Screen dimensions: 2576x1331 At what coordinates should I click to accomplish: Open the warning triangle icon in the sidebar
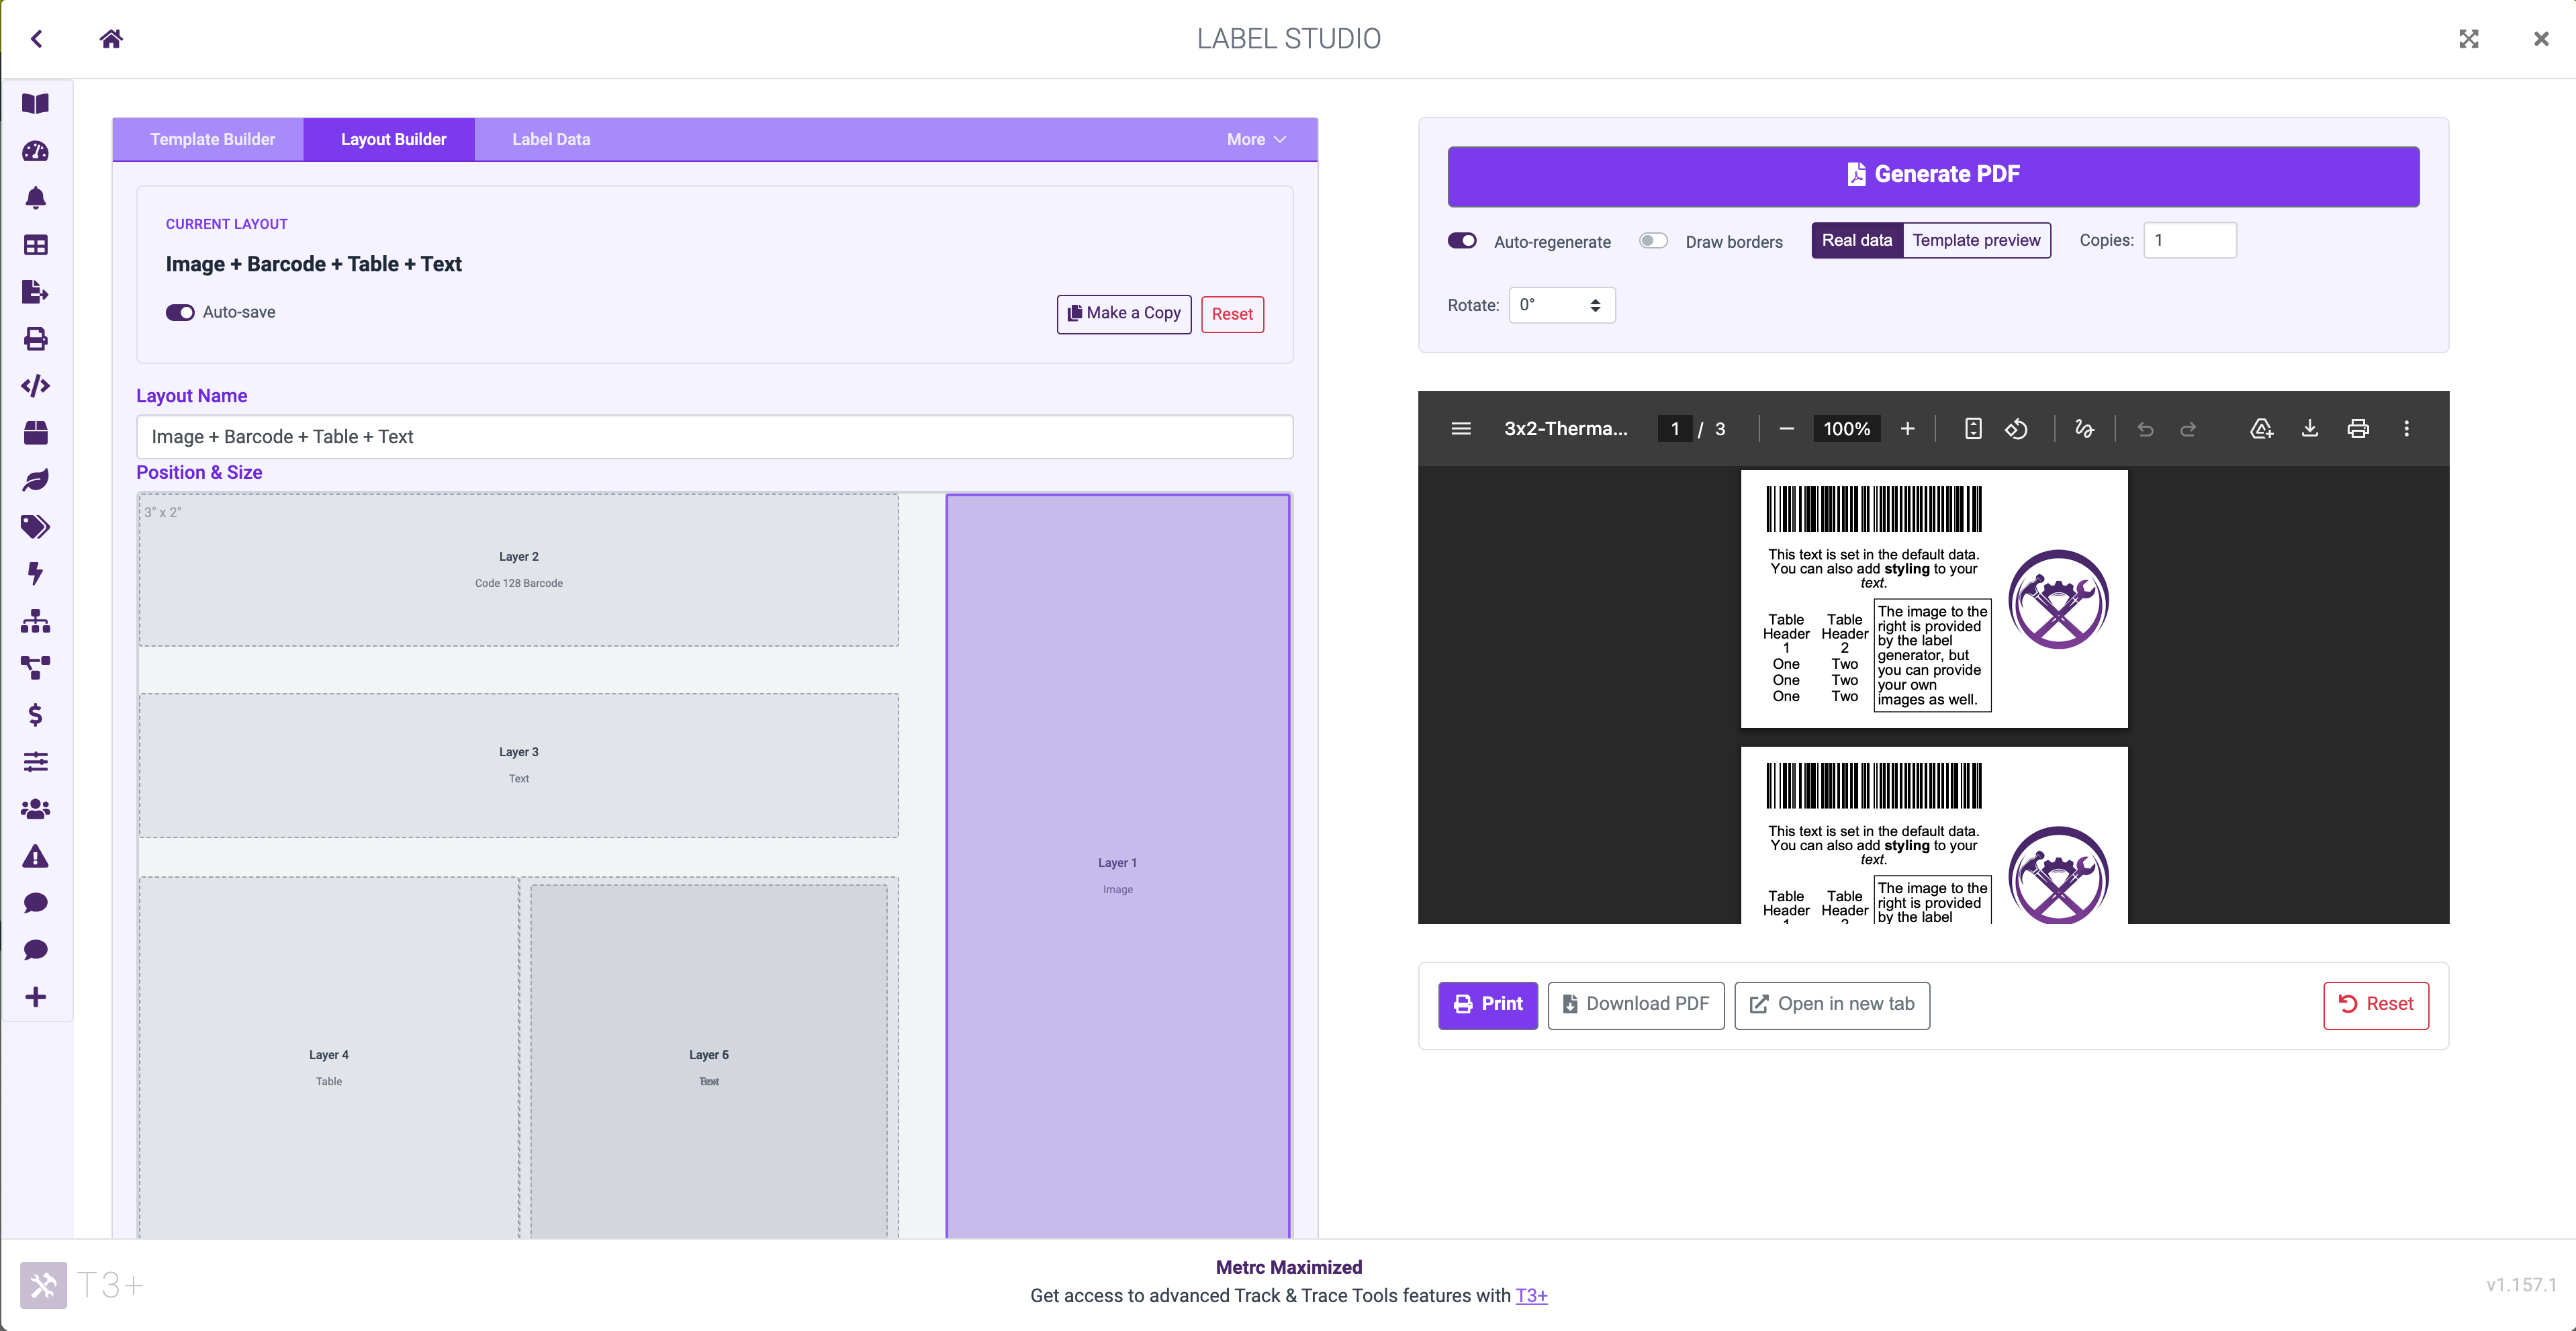pyautogui.click(x=36, y=856)
